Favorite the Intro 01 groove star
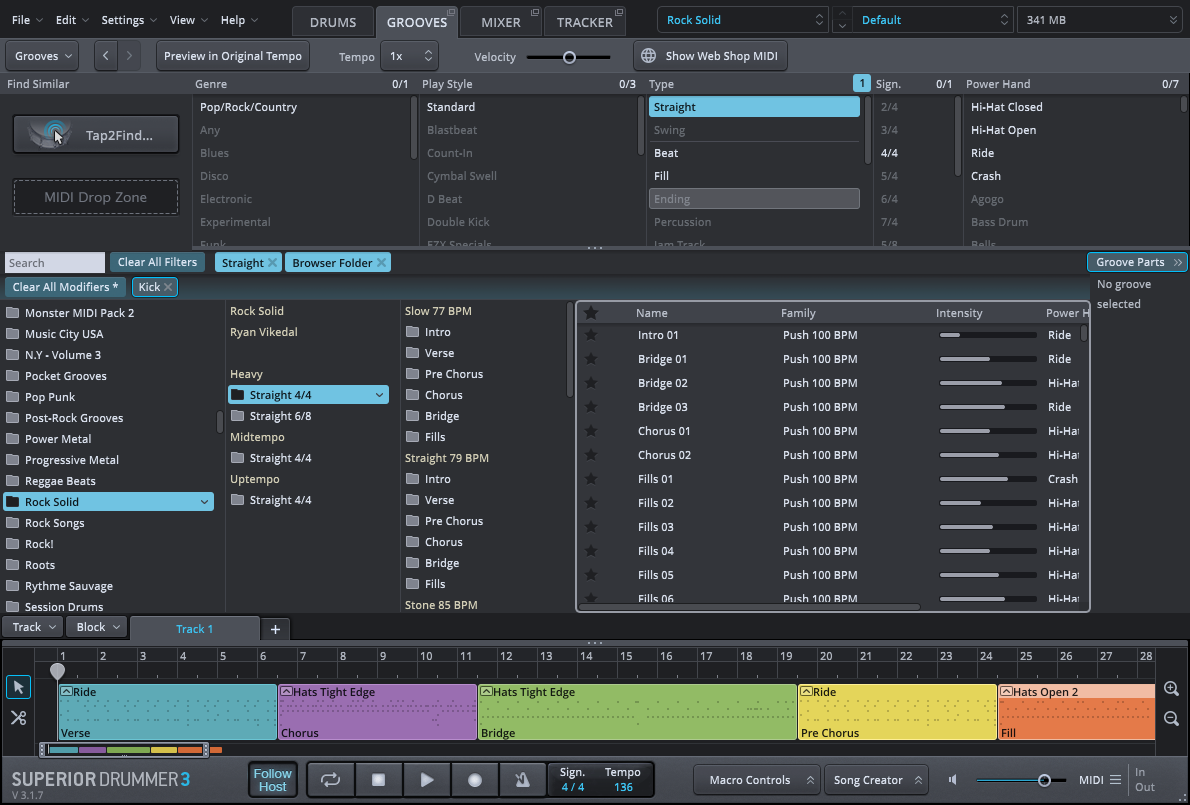The height and width of the screenshot is (805, 1190). (x=591, y=335)
